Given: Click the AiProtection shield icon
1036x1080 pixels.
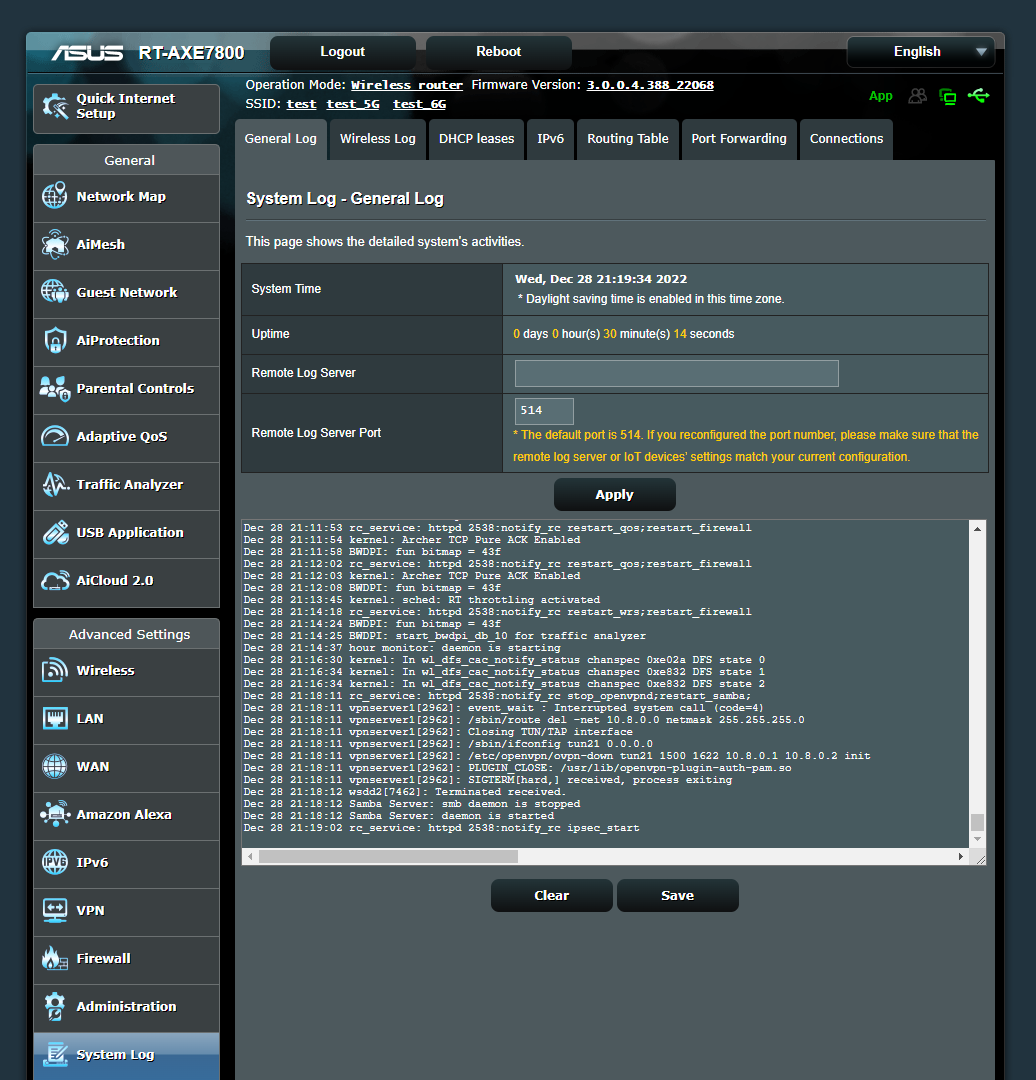Looking at the screenshot, I should [x=54, y=340].
